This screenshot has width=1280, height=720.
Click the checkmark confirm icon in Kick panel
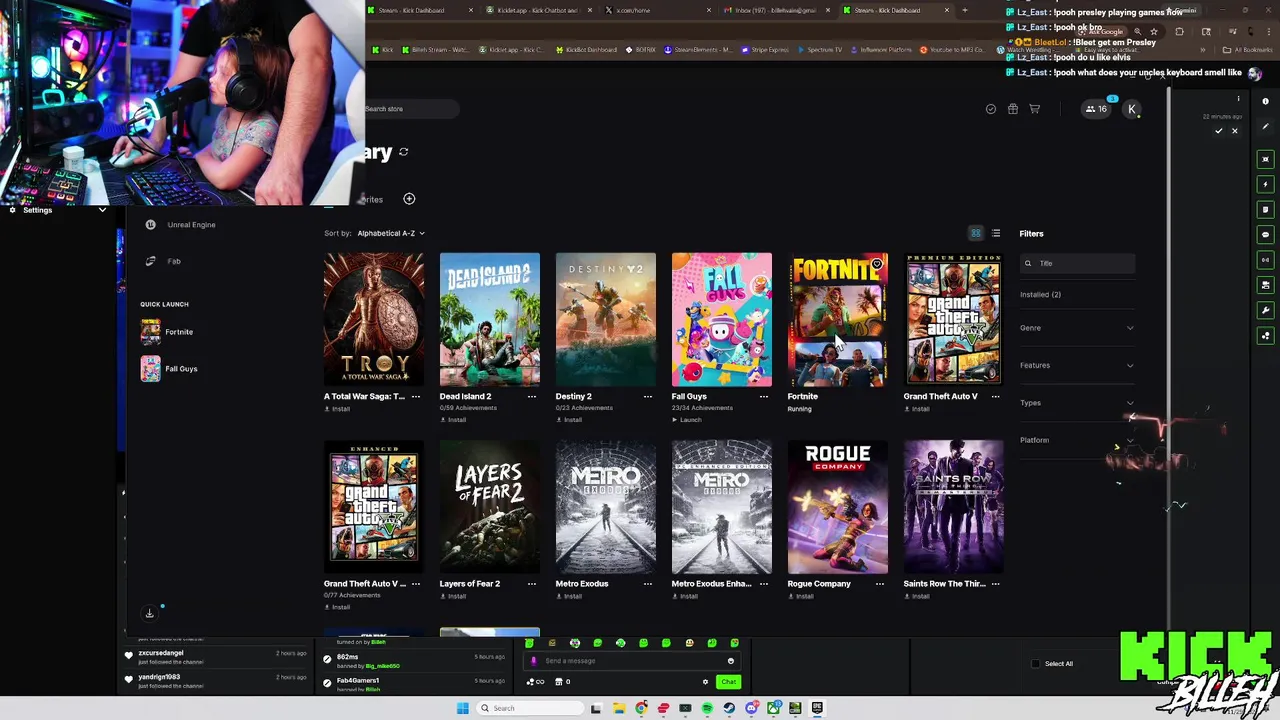pos(1218,131)
